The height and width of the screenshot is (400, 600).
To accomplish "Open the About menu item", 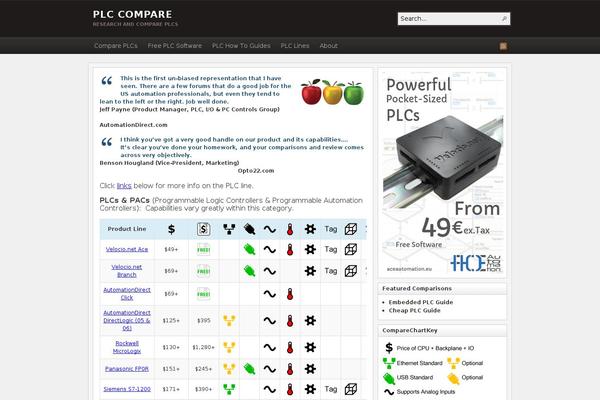I will [328, 46].
